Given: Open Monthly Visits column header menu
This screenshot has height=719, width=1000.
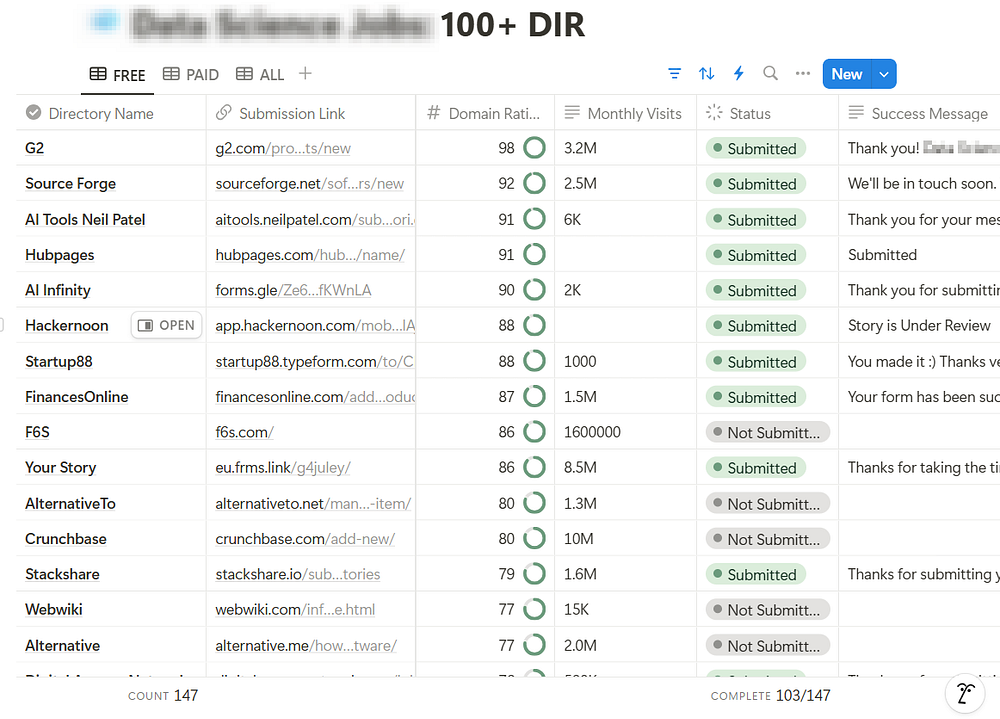Looking at the screenshot, I should (626, 114).
